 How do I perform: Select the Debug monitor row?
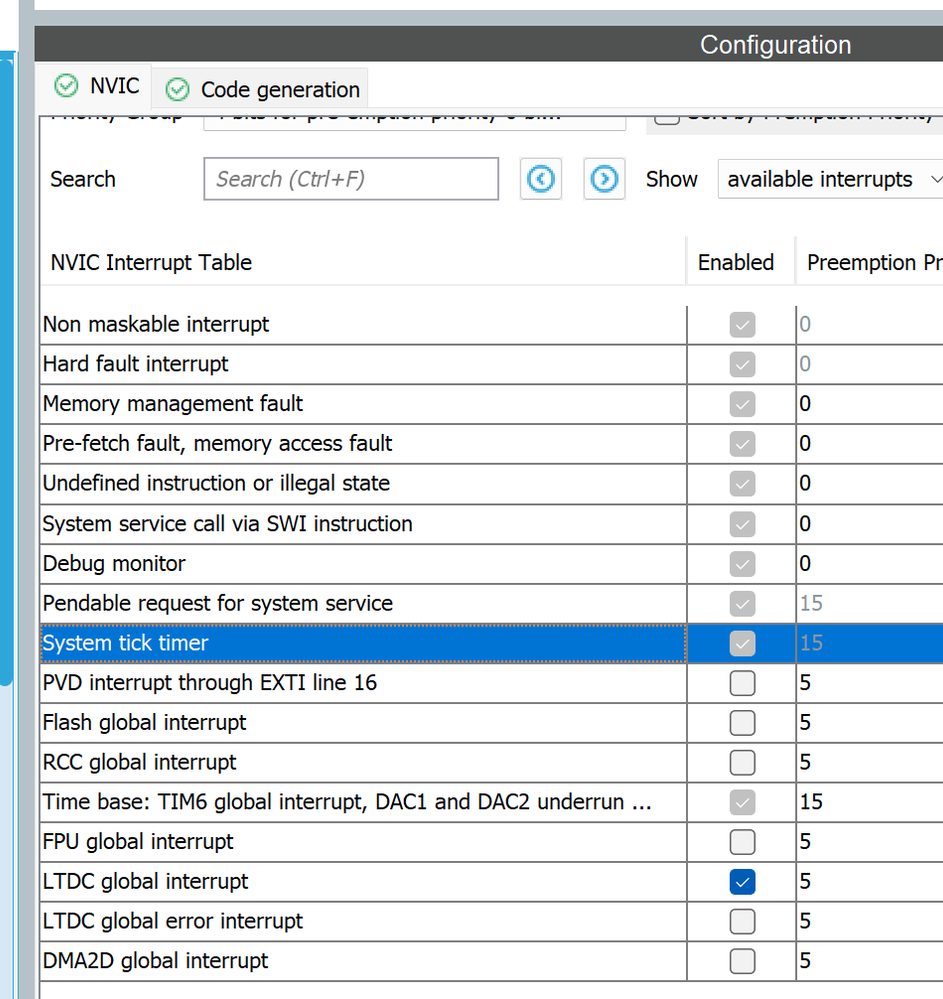[x=114, y=563]
